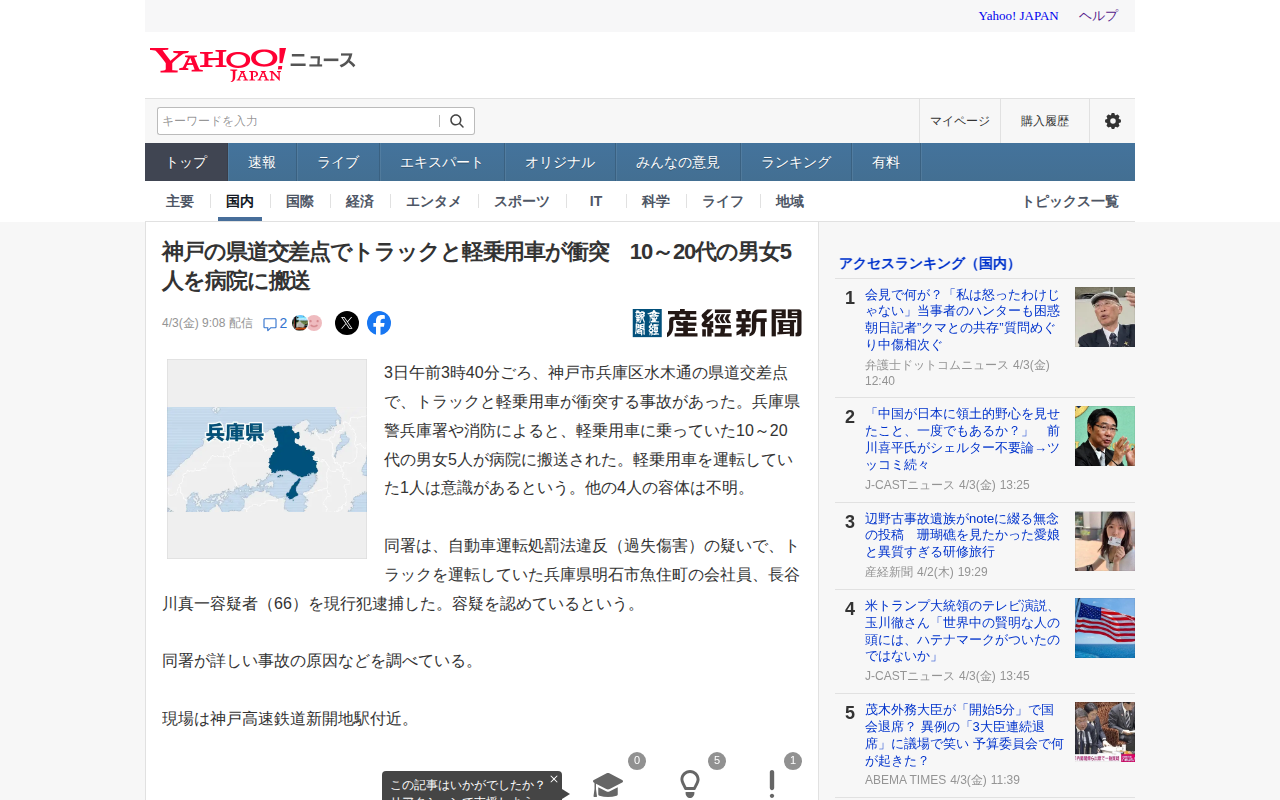This screenshot has height=800, width=1280.
Task: Focus the keyword search input field
Action: pos(298,121)
